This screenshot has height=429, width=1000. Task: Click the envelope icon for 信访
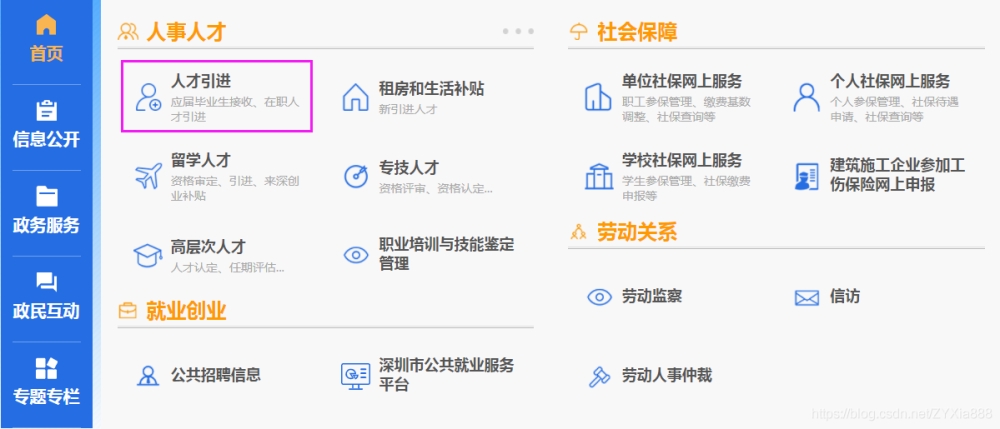pos(807,298)
